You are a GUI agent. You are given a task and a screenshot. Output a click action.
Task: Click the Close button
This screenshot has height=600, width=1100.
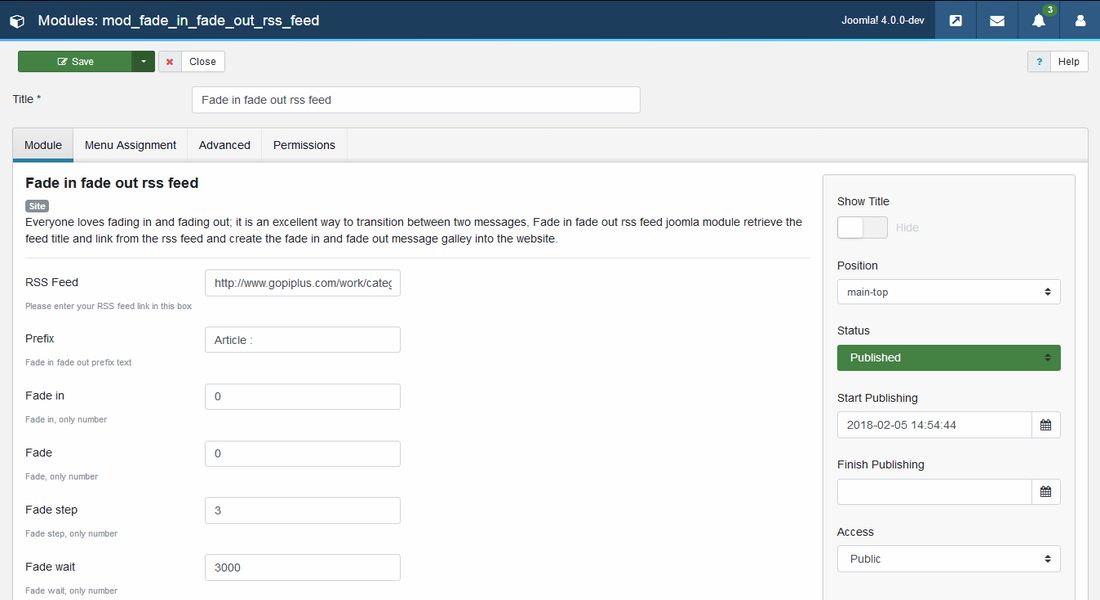(203, 62)
